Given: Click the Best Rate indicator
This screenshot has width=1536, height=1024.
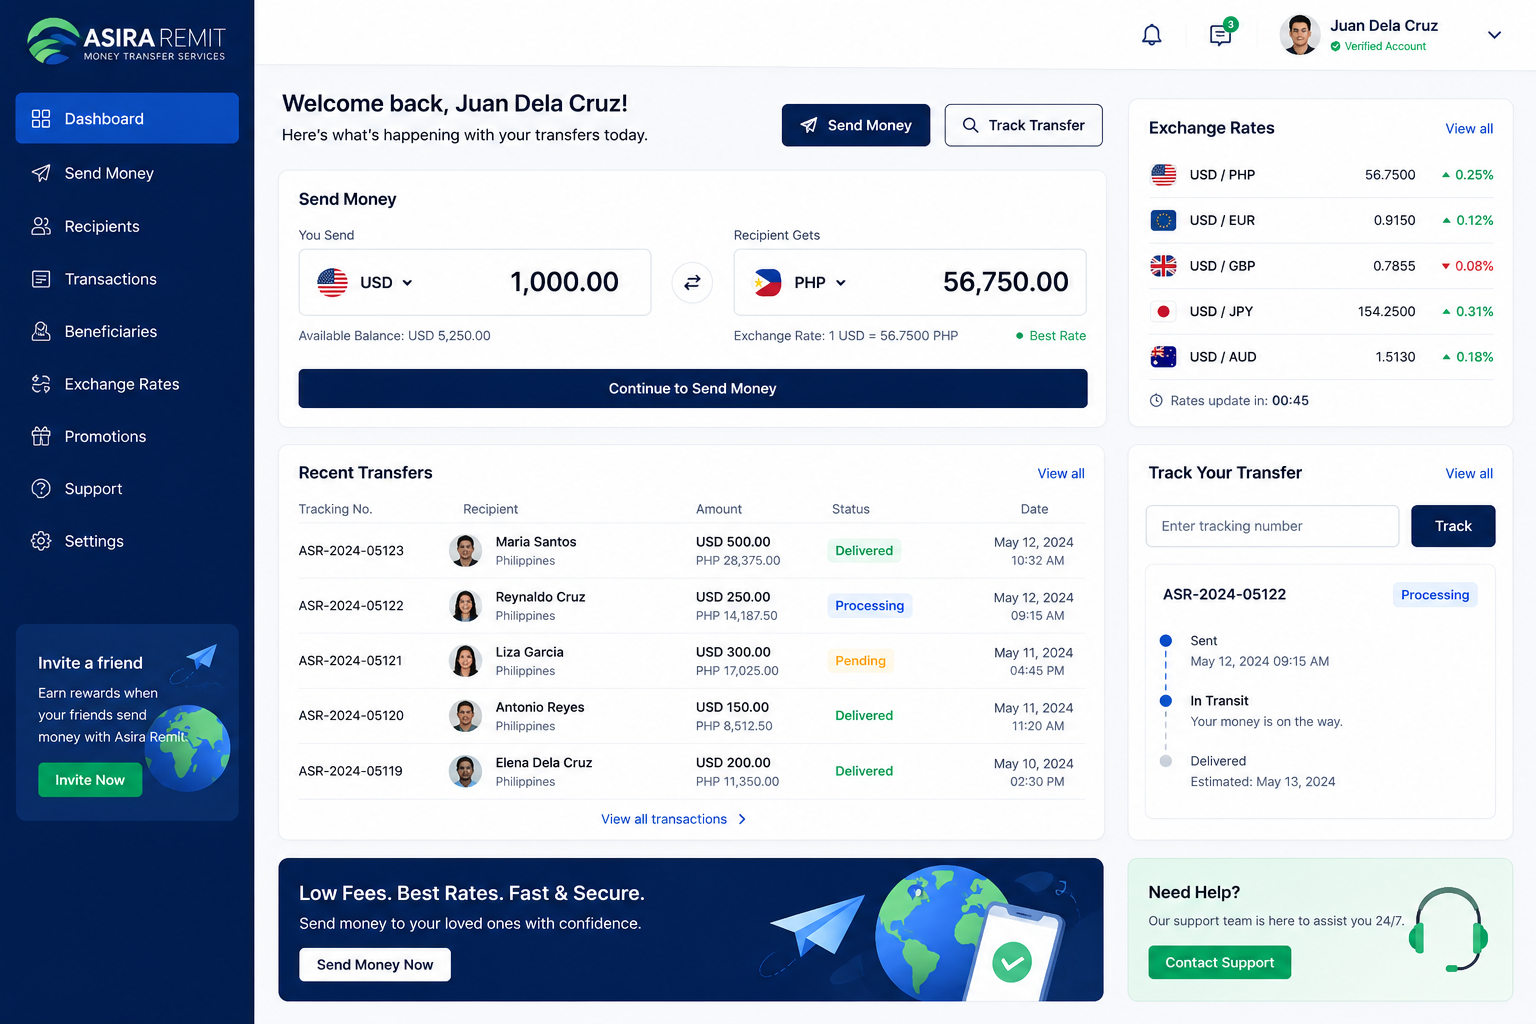Looking at the screenshot, I should click(1051, 336).
